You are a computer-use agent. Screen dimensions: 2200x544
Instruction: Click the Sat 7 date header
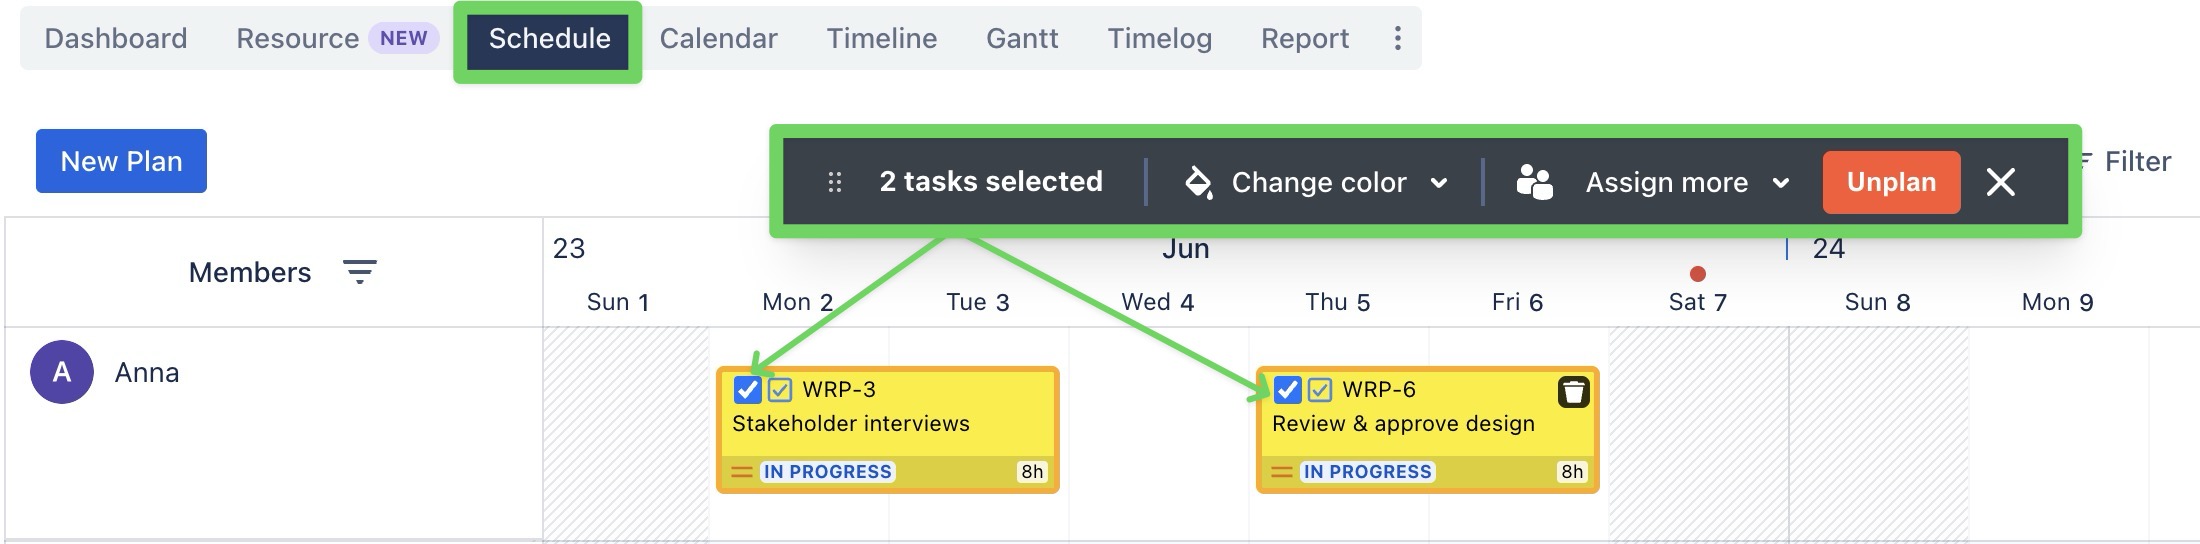coord(1697,302)
